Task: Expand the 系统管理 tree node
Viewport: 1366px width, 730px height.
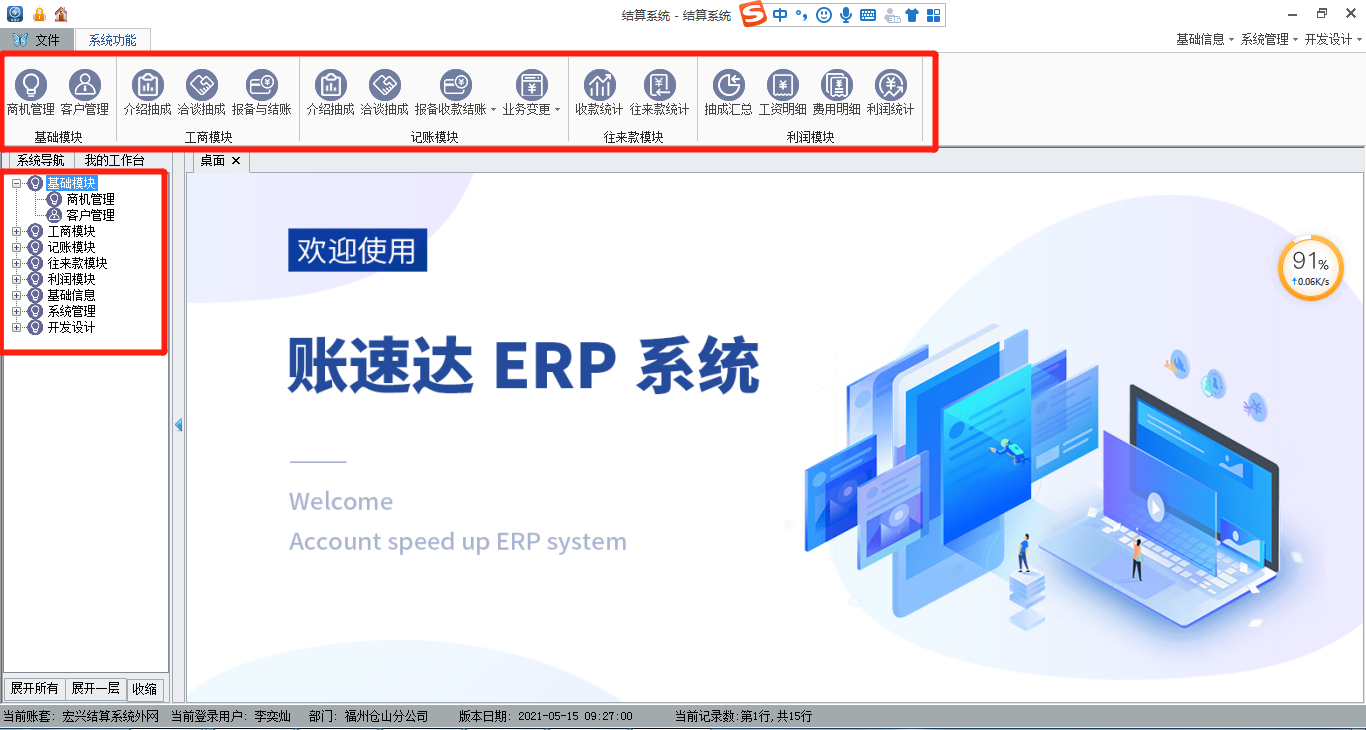Action: [x=16, y=311]
